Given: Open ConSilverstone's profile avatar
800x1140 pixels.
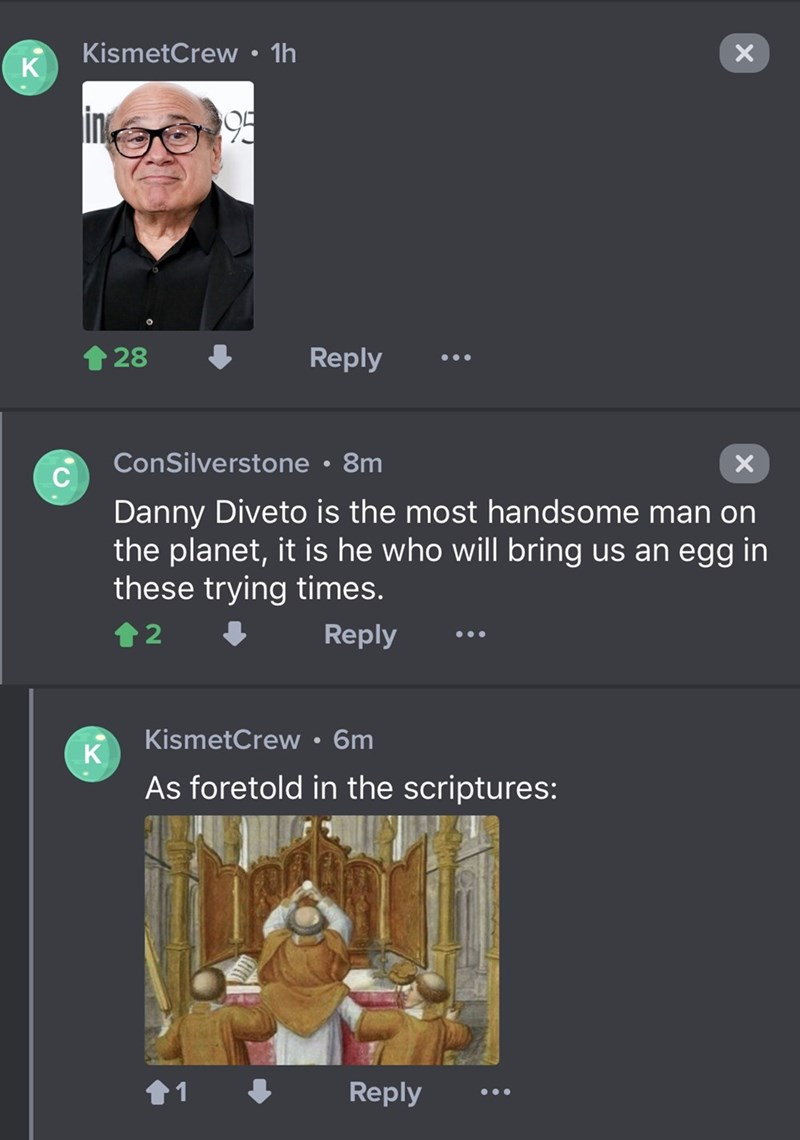Looking at the screenshot, I should (x=61, y=477).
